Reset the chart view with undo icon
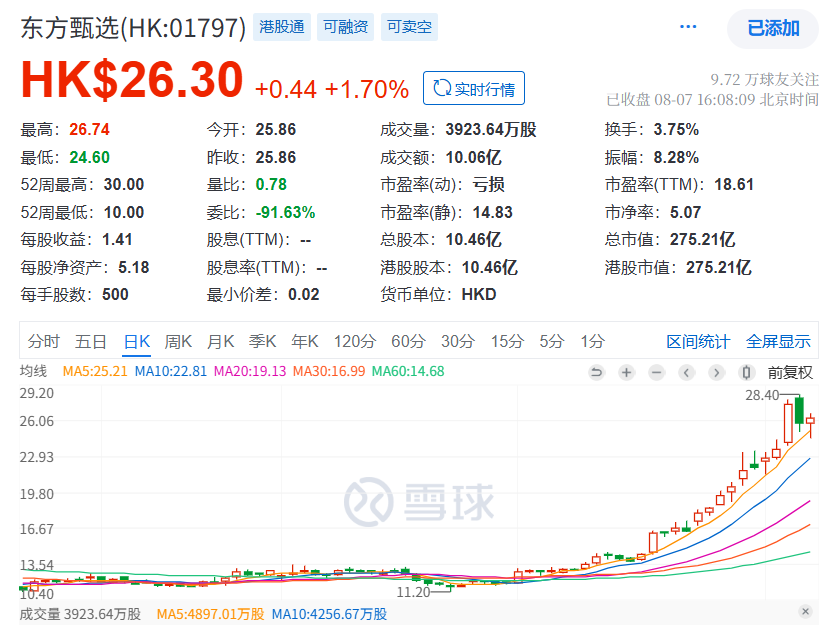The image size is (835, 625). (x=597, y=372)
